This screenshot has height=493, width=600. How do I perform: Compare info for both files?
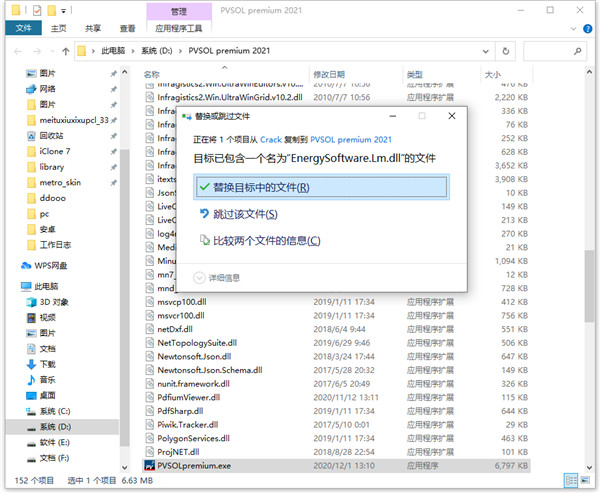(260, 240)
